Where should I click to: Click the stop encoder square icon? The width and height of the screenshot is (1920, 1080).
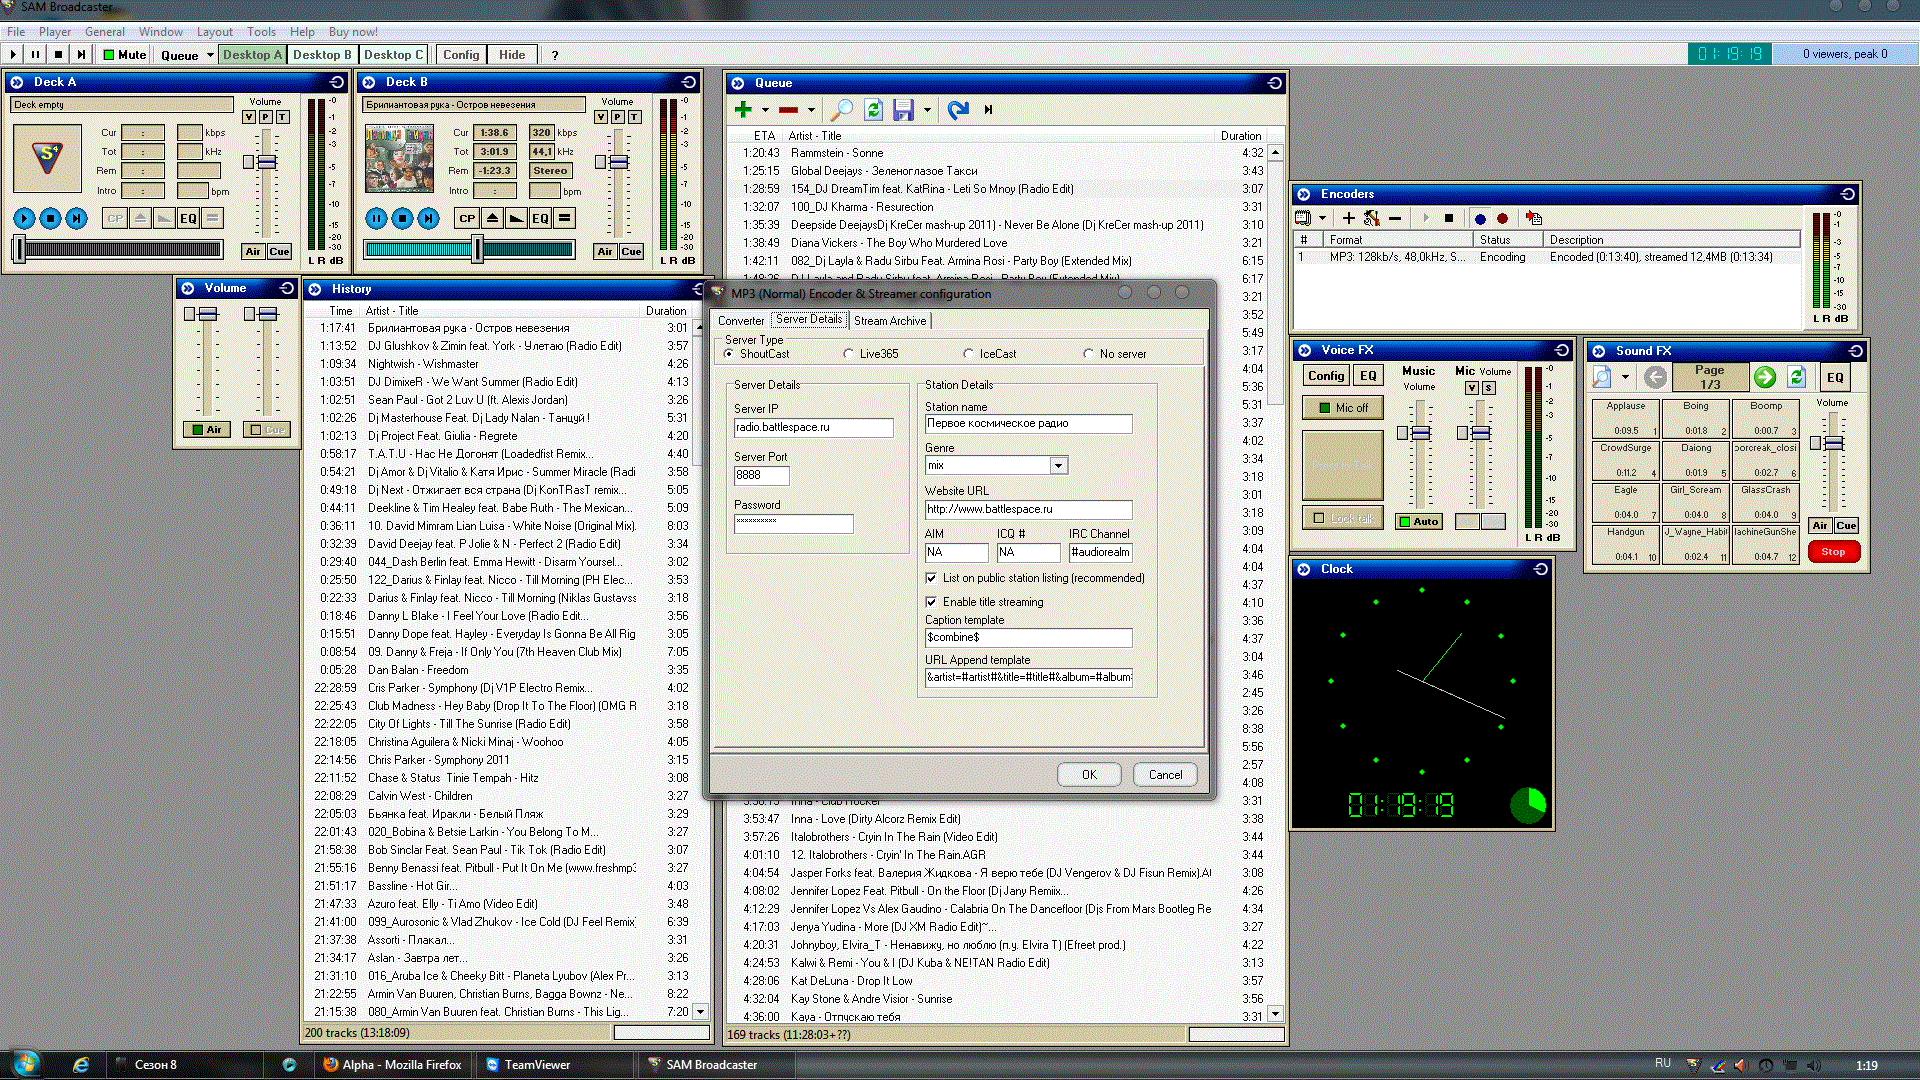[1449, 218]
